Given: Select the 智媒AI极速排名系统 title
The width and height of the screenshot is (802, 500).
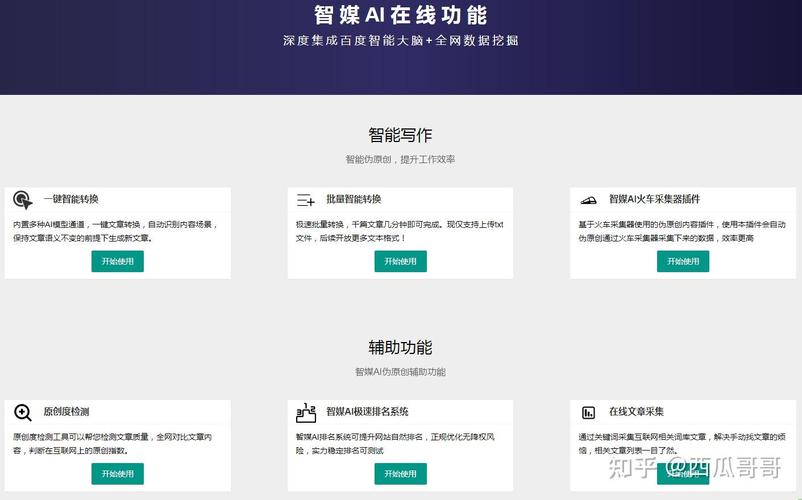Looking at the screenshot, I should point(367,412).
